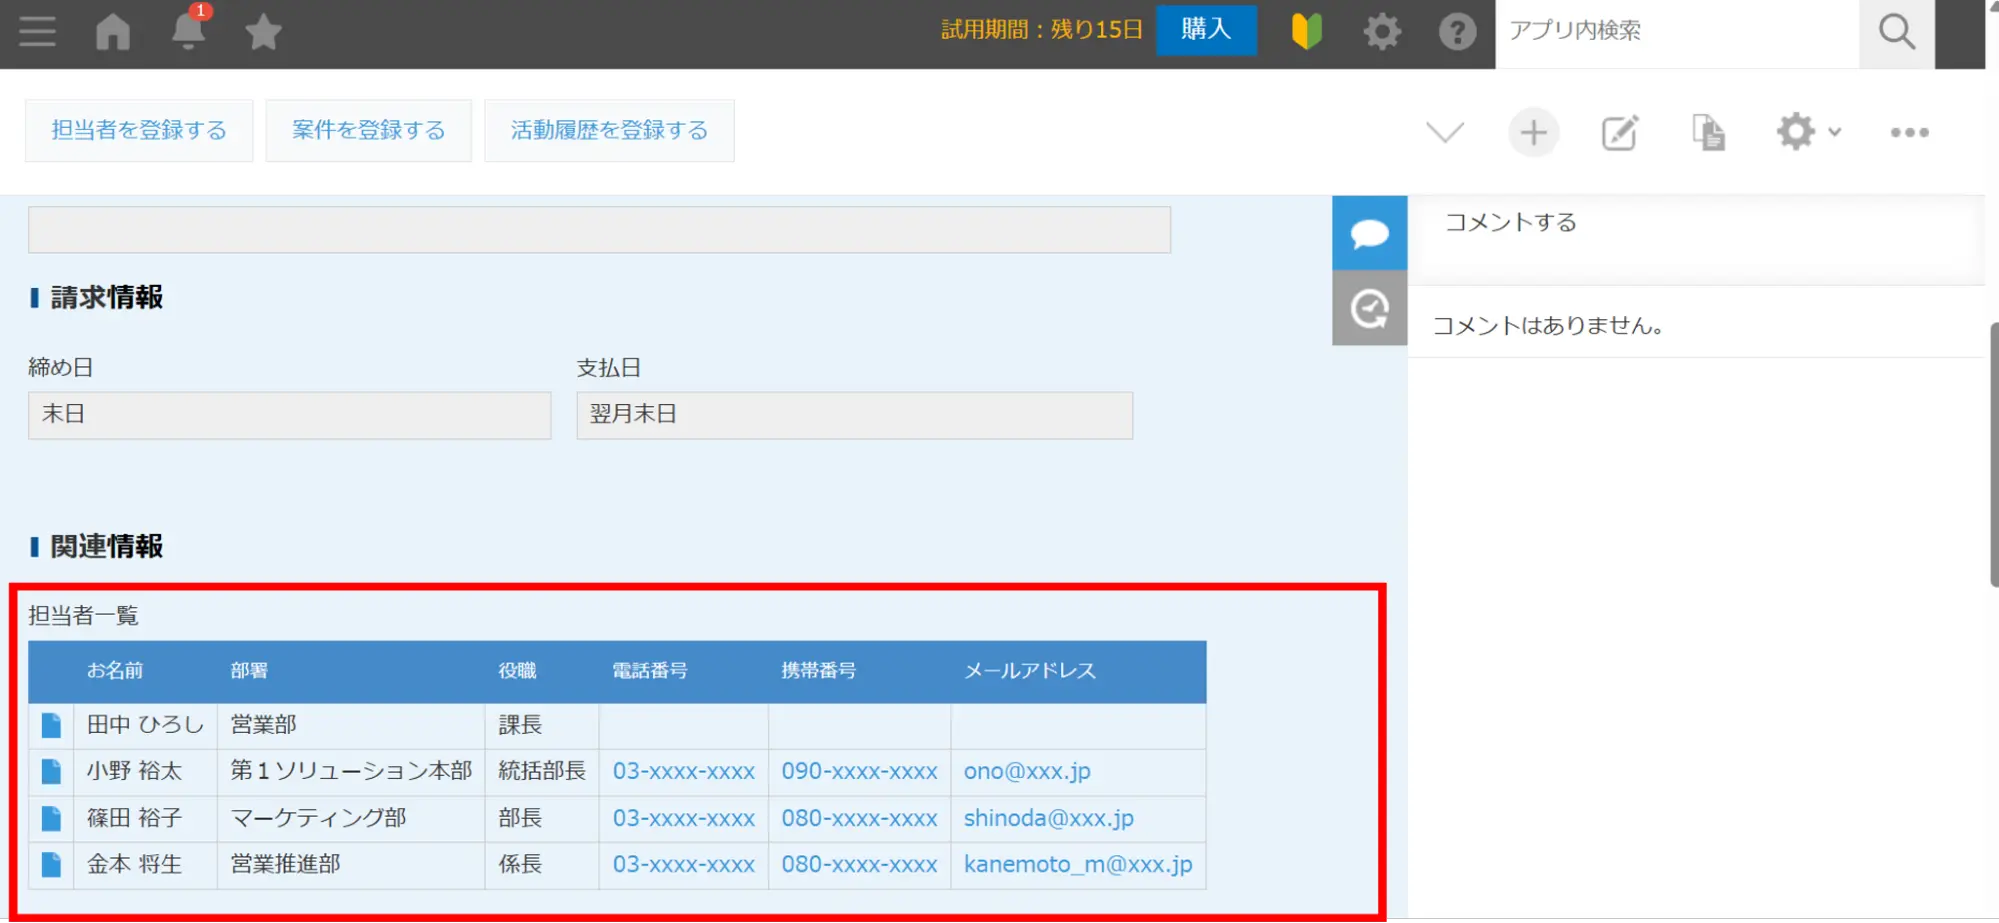Open the three-dots more options menu
The width and height of the screenshot is (1999, 923).
click(x=1909, y=132)
